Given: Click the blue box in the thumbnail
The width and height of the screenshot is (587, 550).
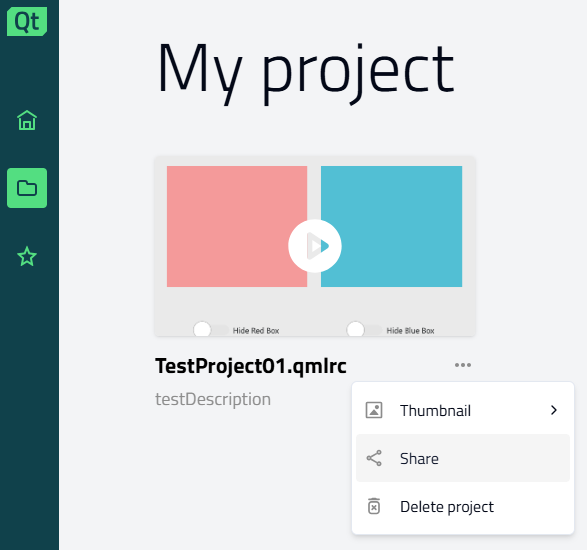Looking at the screenshot, I should [x=392, y=227].
